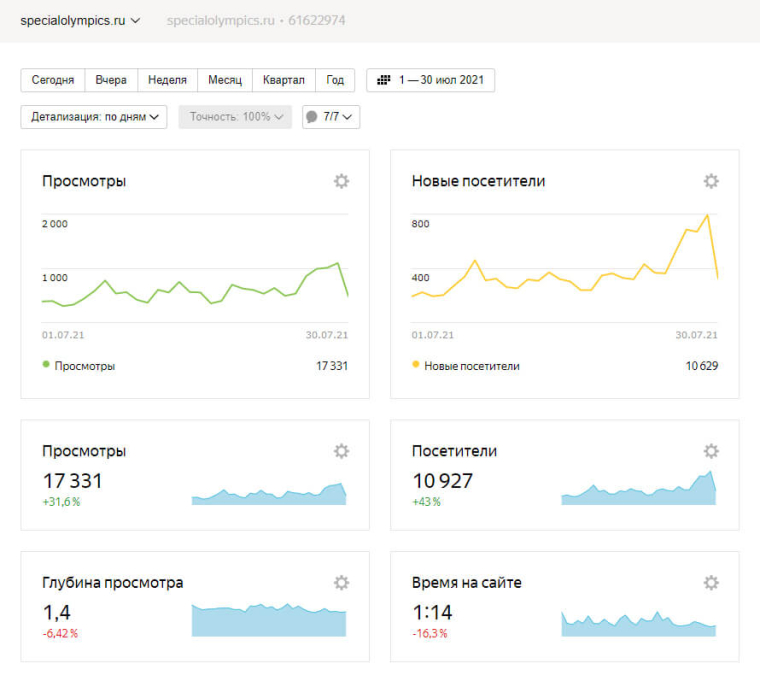Select the Сегодня period tab

[52, 80]
